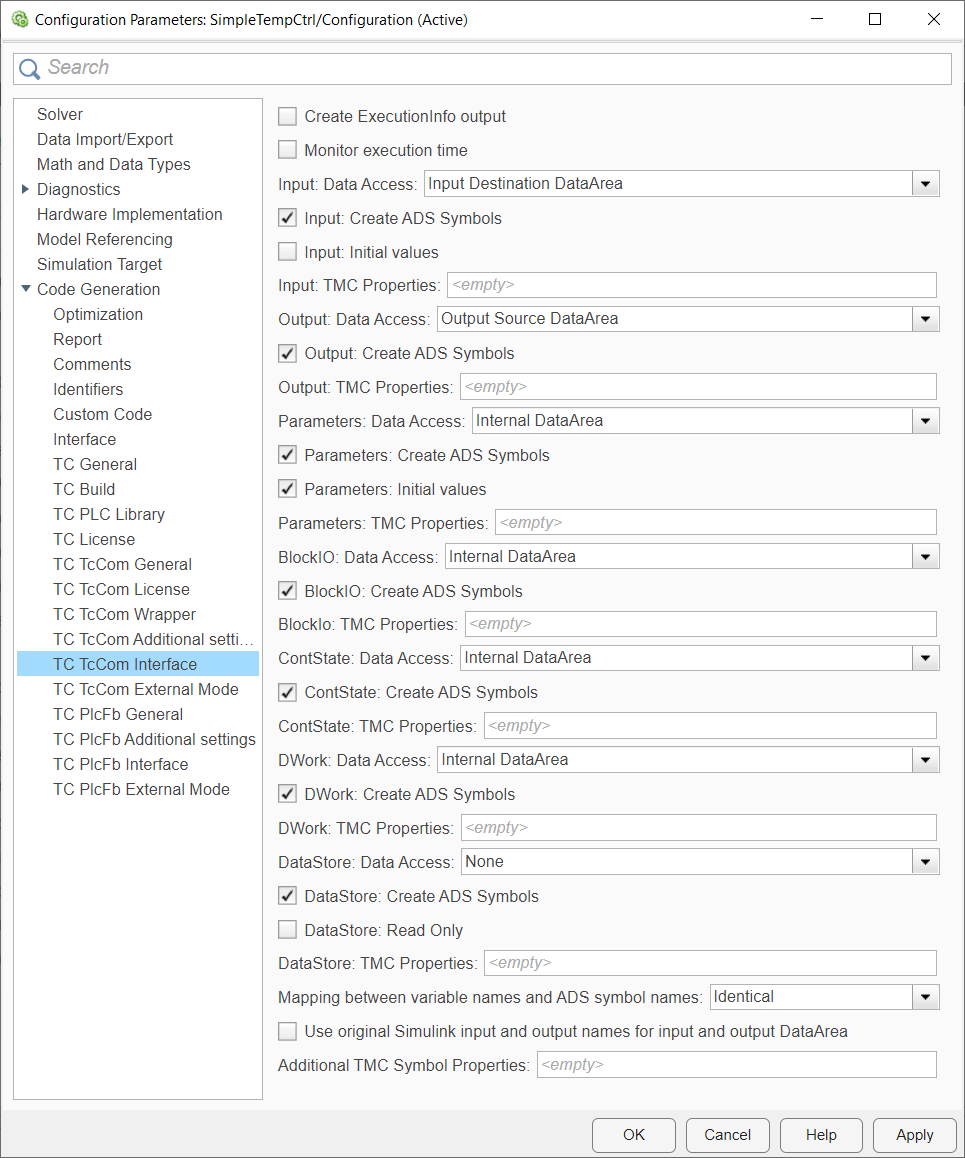965x1158 pixels.
Task: Toggle ContState: Create ADS Symbols checkbox
Action: [287, 693]
